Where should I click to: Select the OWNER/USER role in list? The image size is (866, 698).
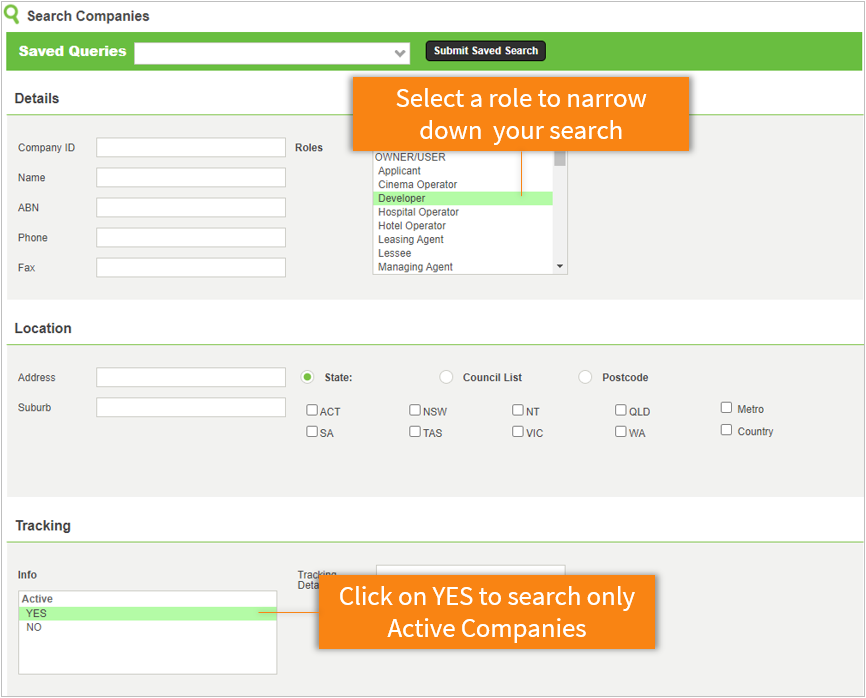pyautogui.click(x=463, y=157)
